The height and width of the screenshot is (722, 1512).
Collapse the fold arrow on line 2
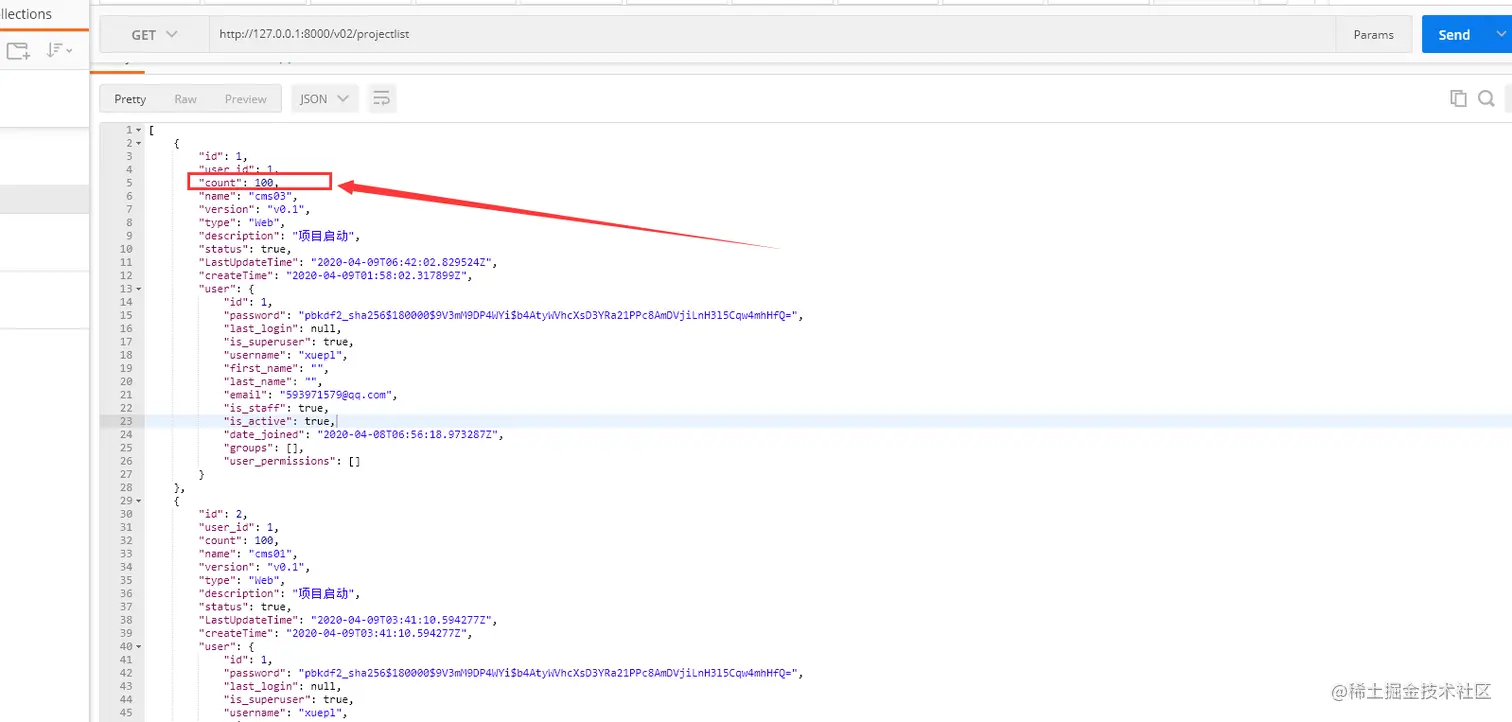coord(139,143)
